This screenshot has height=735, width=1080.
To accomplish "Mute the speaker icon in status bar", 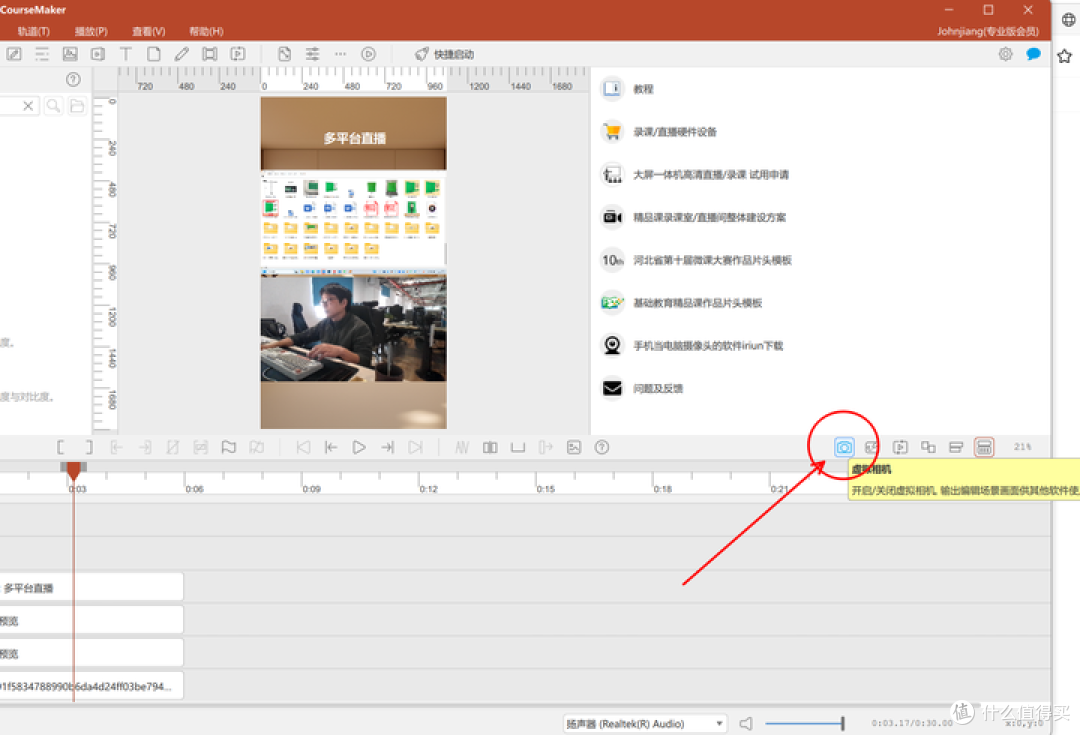I will click(x=746, y=723).
